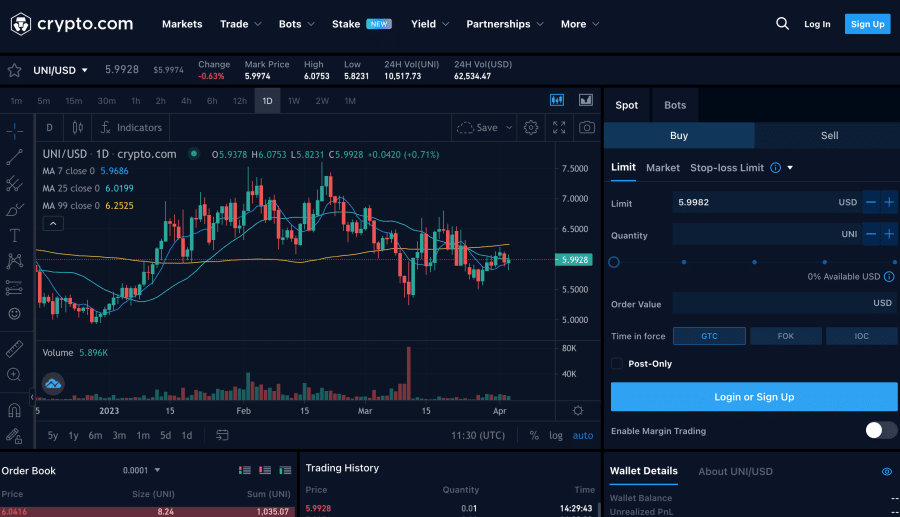Select the ruler measure tool
This screenshot has width=900, height=517.
click(x=14, y=348)
